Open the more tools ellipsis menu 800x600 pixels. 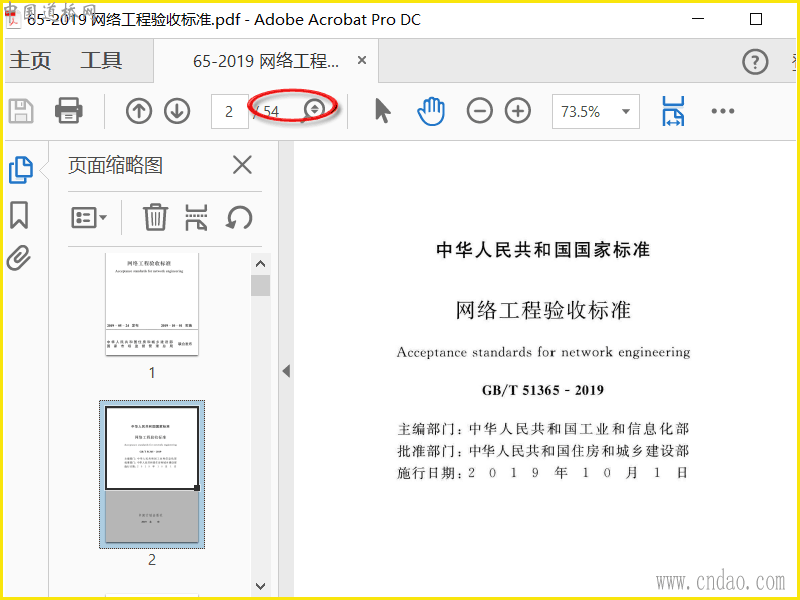coord(723,111)
